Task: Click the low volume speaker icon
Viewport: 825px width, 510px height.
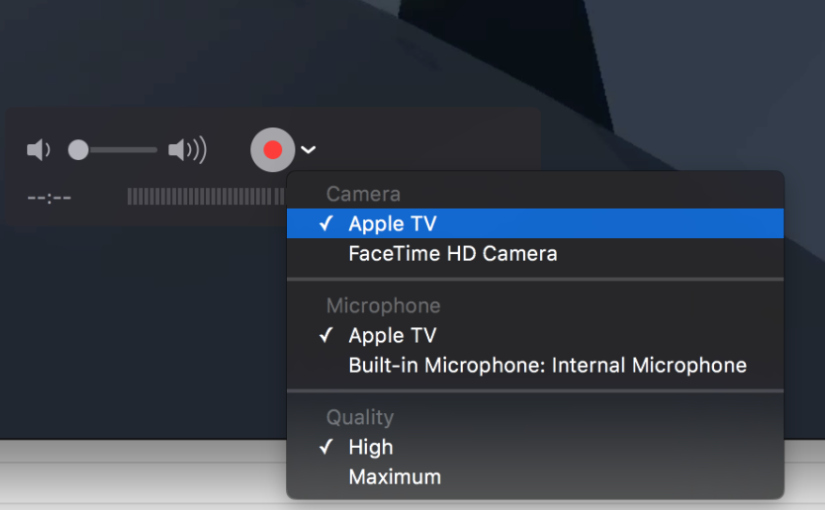Action: [x=38, y=150]
